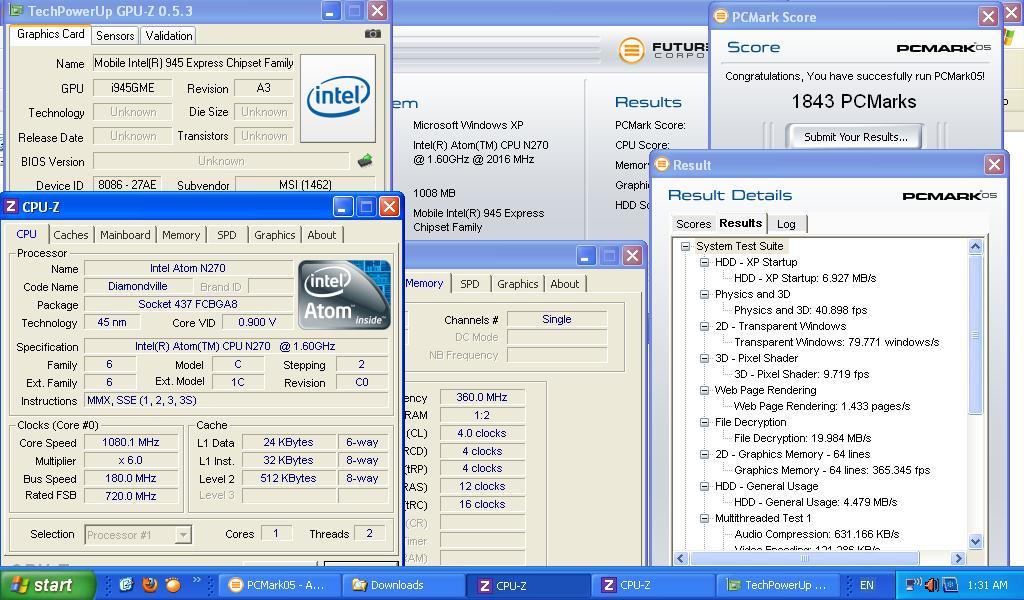
Task: Open Graphics tab in front CPU-Z window
Action: click(x=274, y=235)
